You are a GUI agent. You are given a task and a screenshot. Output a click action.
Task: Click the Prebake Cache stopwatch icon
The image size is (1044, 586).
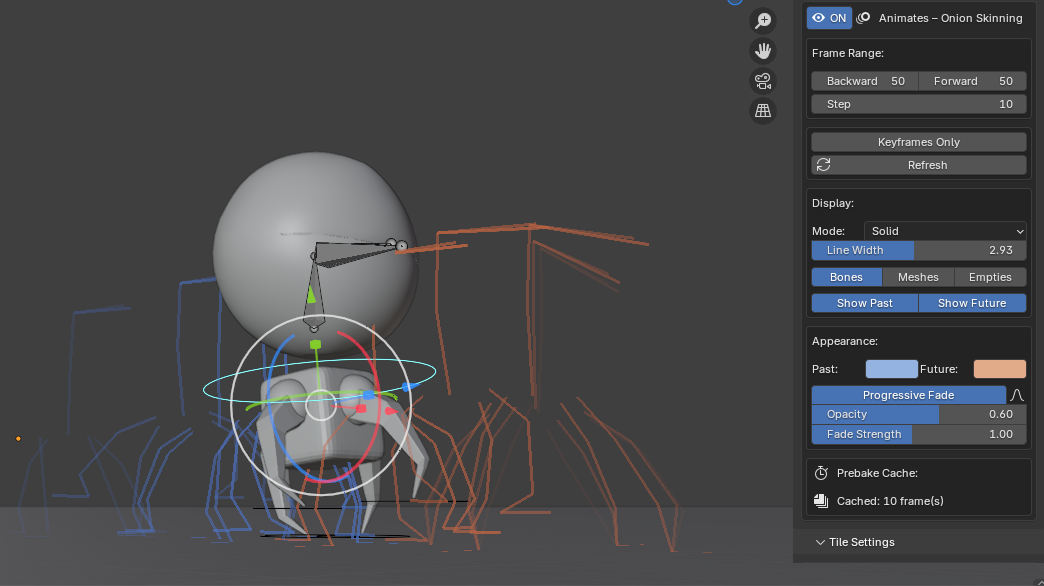(x=821, y=473)
